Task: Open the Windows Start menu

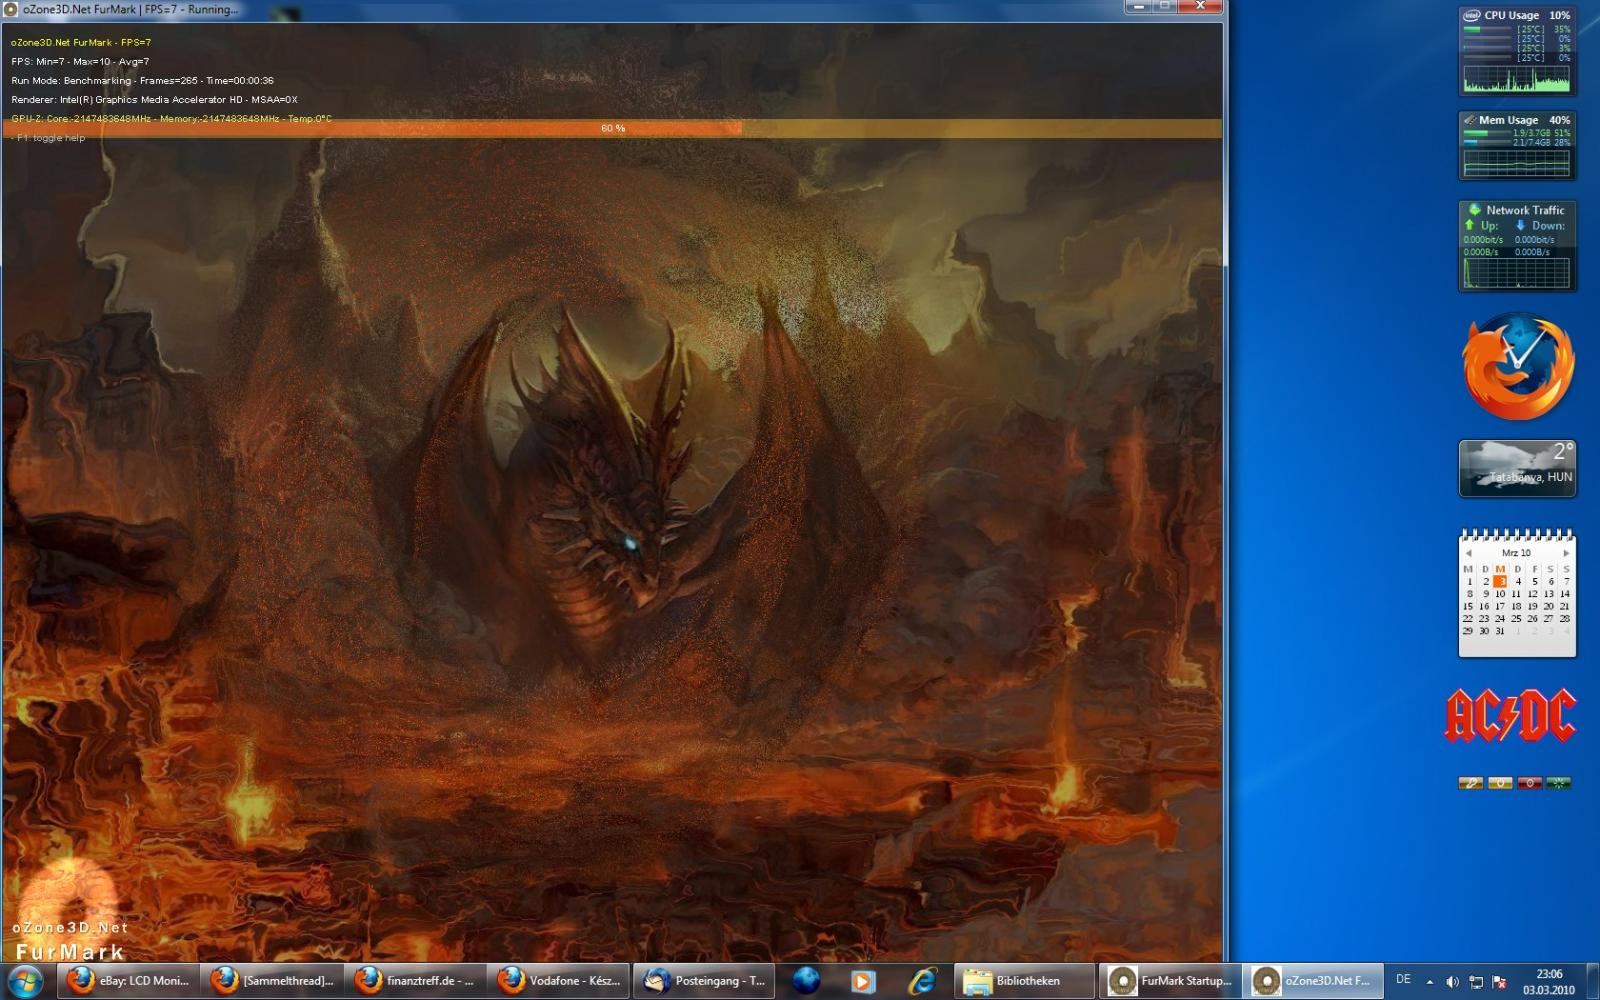Action: (x=24, y=981)
